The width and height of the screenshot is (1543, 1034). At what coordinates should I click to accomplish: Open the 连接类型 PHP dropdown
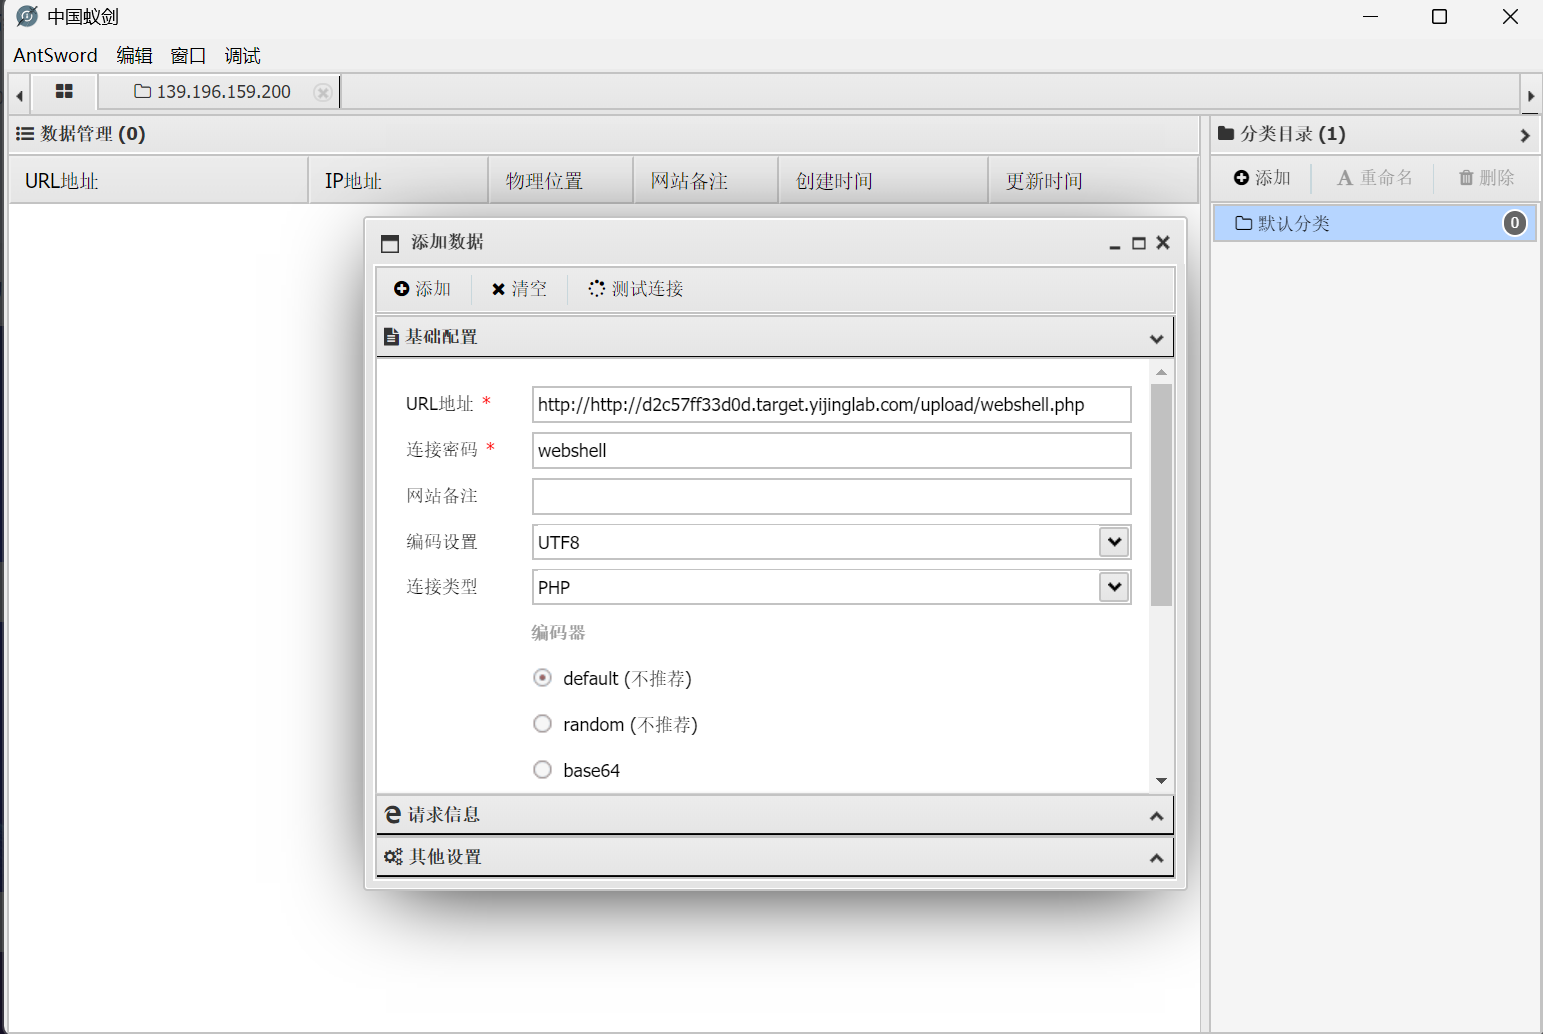(1114, 587)
